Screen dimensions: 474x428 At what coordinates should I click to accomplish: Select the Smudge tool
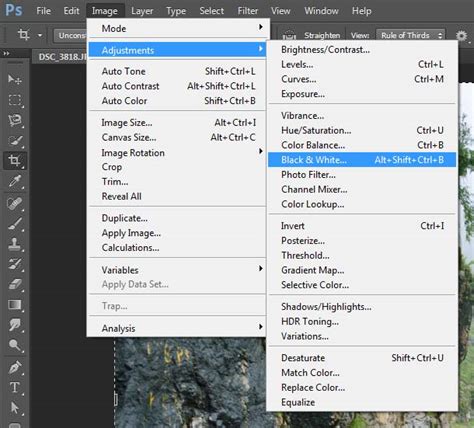click(15, 325)
